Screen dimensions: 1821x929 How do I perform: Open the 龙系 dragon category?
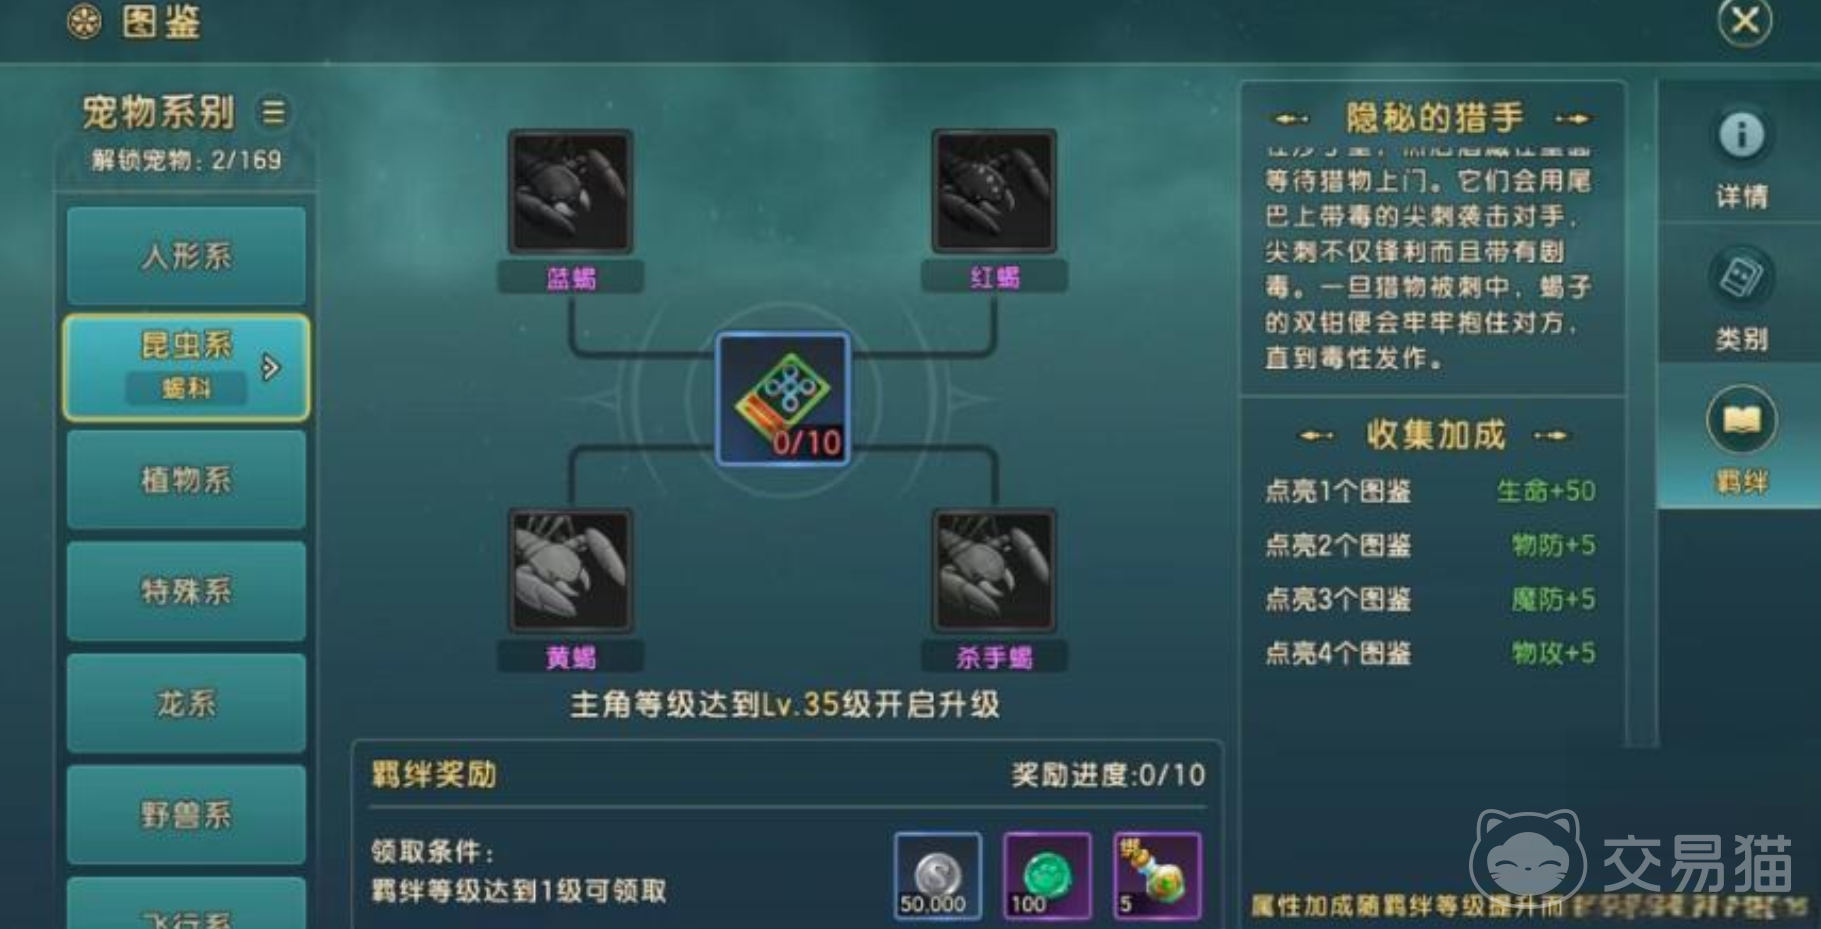coord(187,703)
